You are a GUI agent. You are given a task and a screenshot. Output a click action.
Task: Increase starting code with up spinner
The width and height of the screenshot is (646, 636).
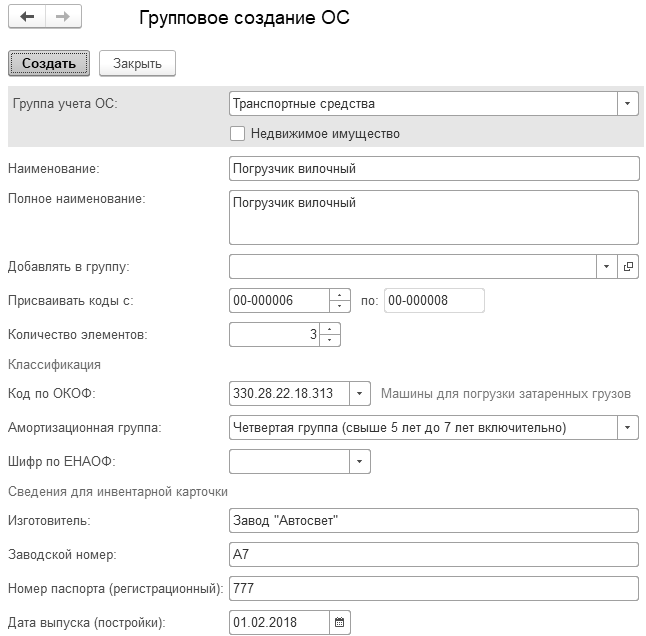(340, 295)
